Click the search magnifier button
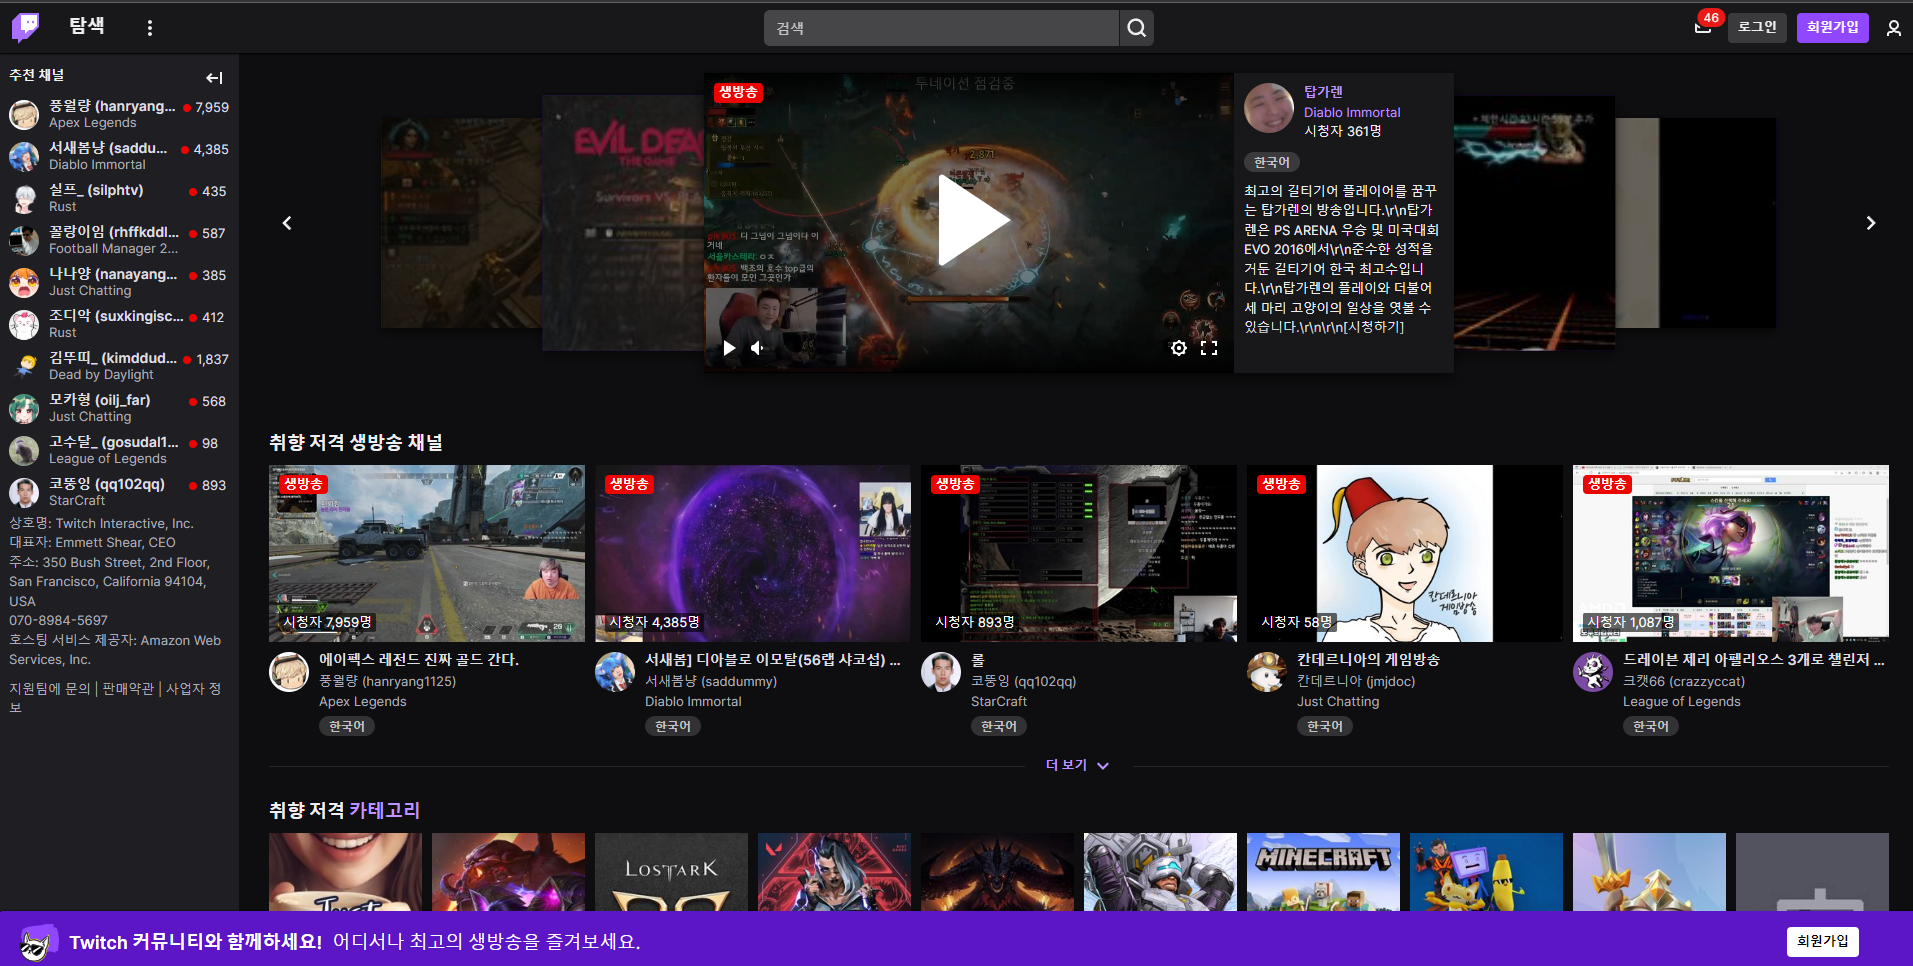The image size is (1913, 966). click(1136, 28)
